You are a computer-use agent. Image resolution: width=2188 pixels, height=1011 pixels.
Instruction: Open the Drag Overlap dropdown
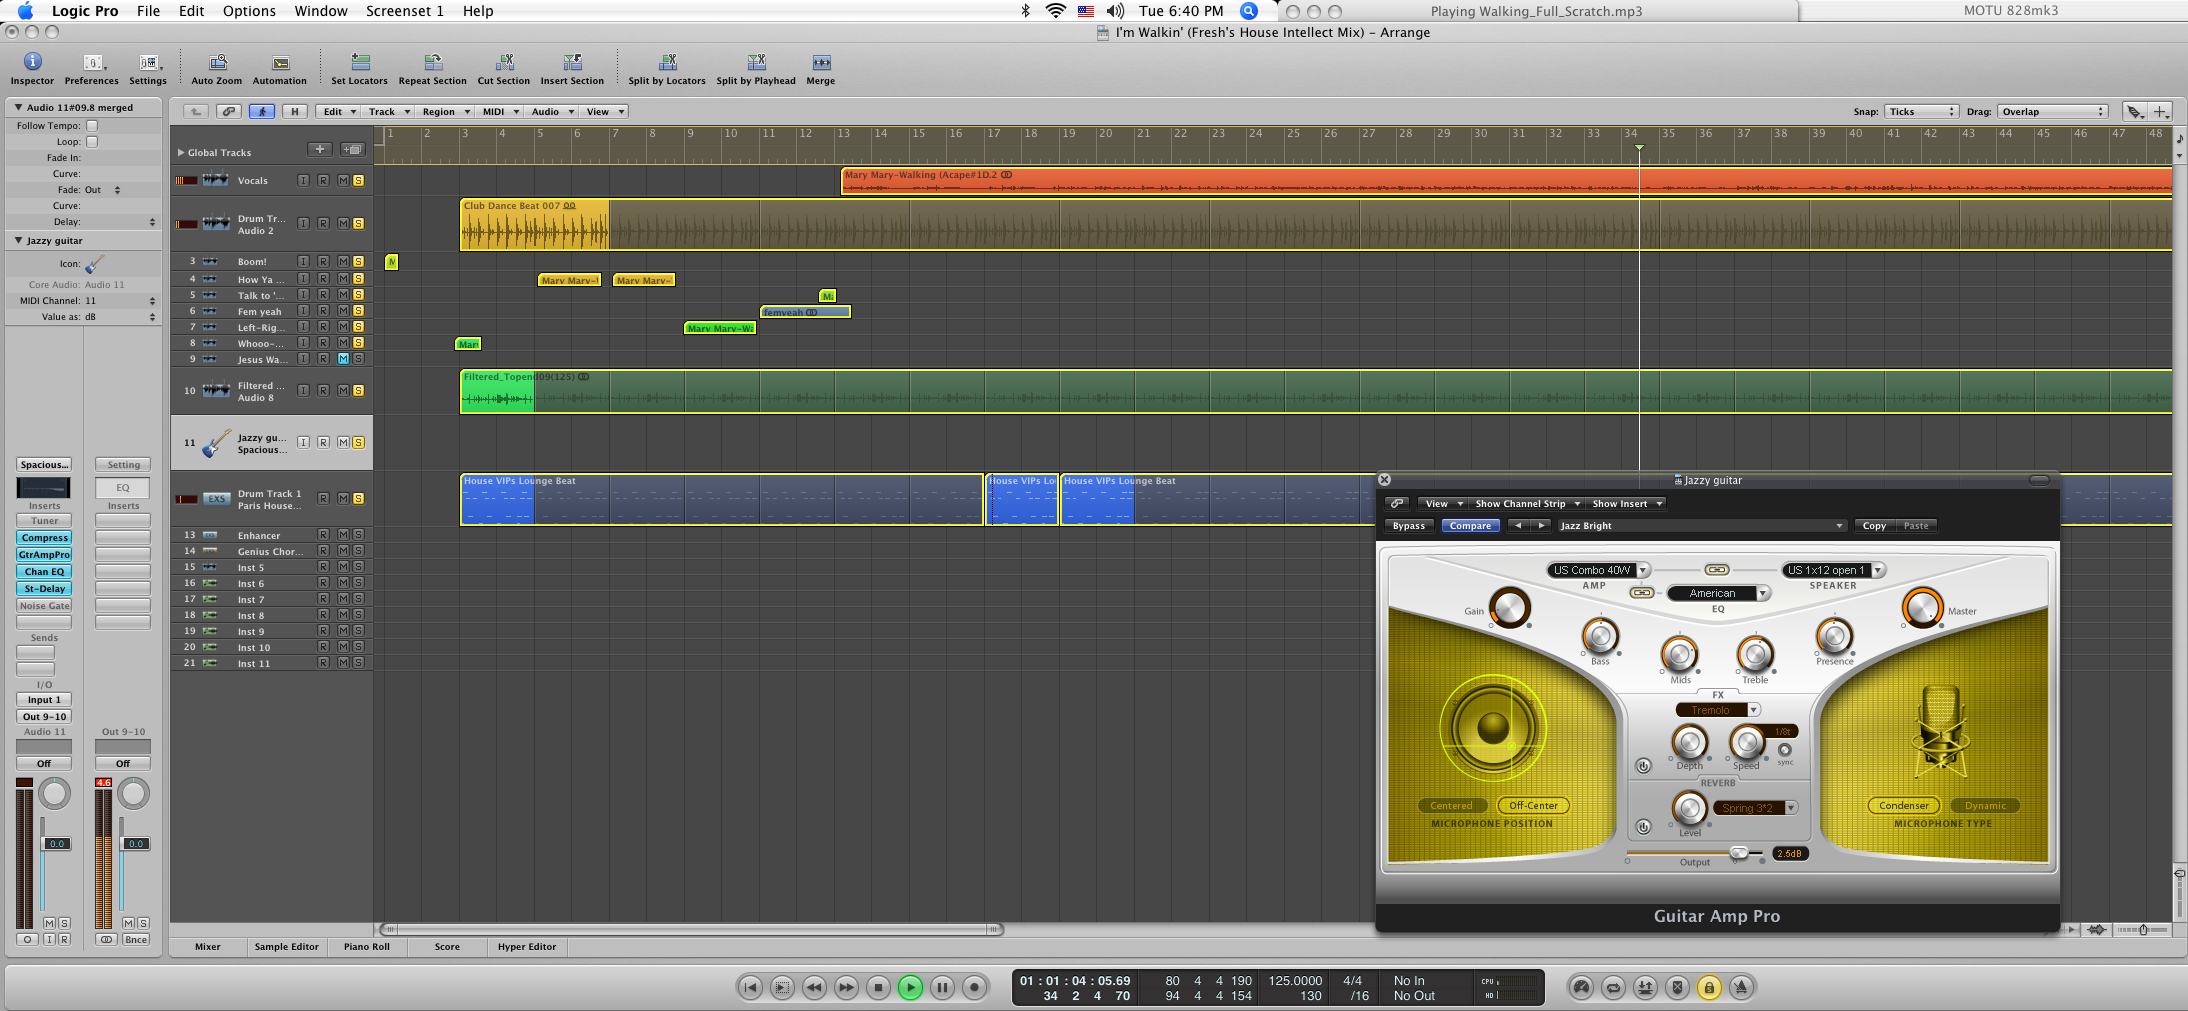click(2053, 112)
